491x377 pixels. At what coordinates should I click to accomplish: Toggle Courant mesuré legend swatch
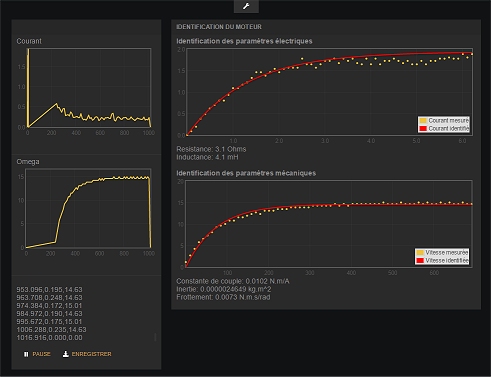[x=423, y=120]
